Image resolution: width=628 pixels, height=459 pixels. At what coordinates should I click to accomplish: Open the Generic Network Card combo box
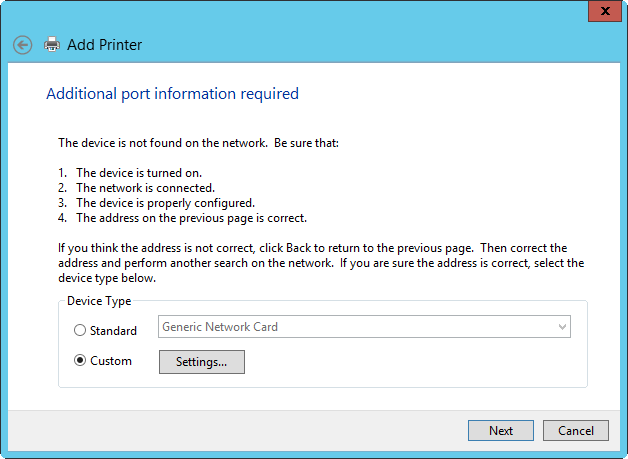[355, 327]
